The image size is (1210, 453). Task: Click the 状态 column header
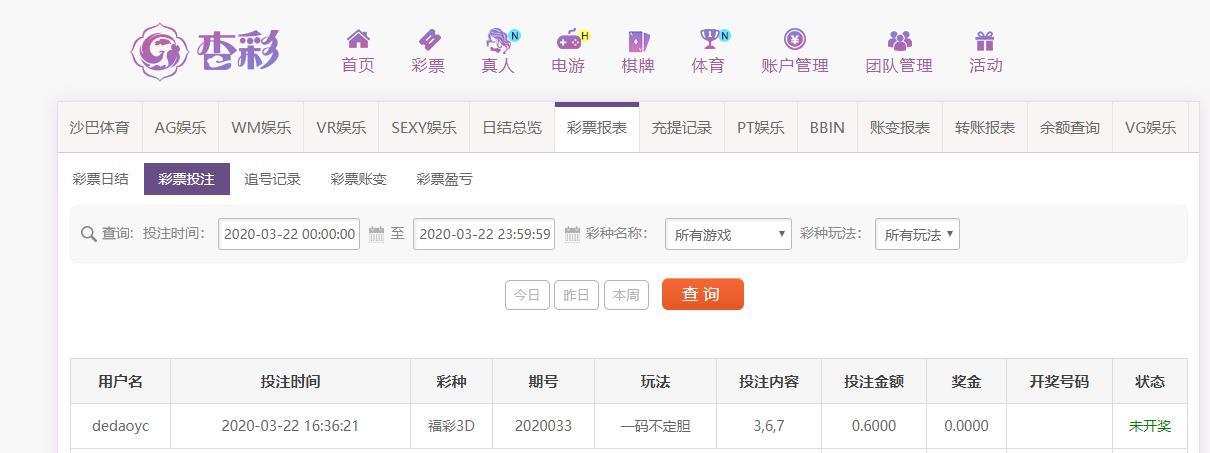[1150, 382]
